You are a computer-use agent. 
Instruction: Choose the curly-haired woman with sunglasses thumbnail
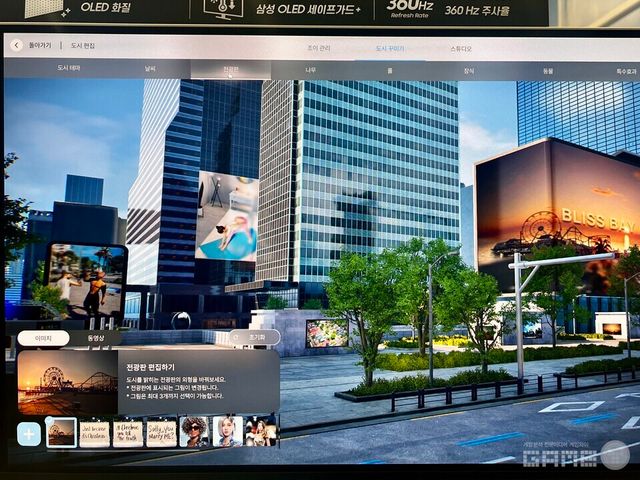tap(194, 432)
